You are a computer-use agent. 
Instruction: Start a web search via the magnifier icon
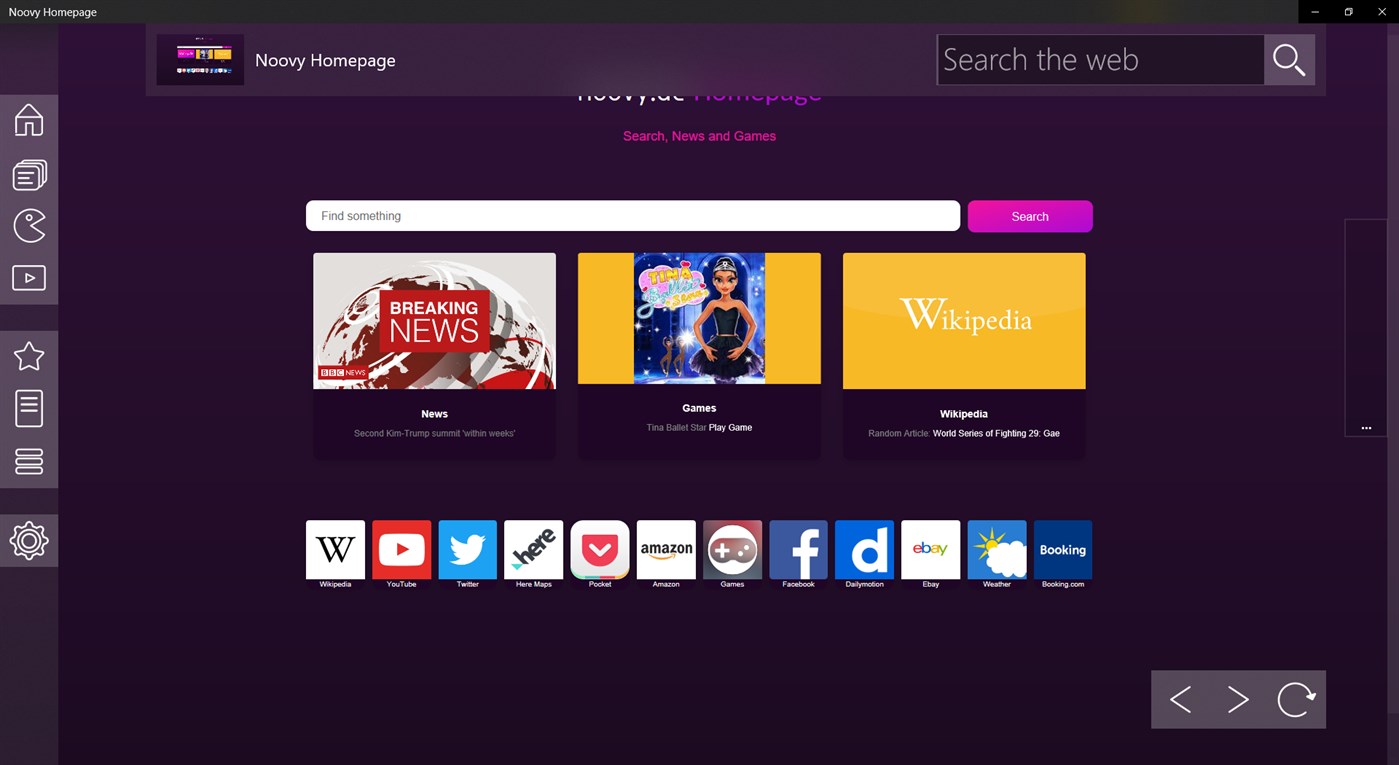pos(1288,59)
